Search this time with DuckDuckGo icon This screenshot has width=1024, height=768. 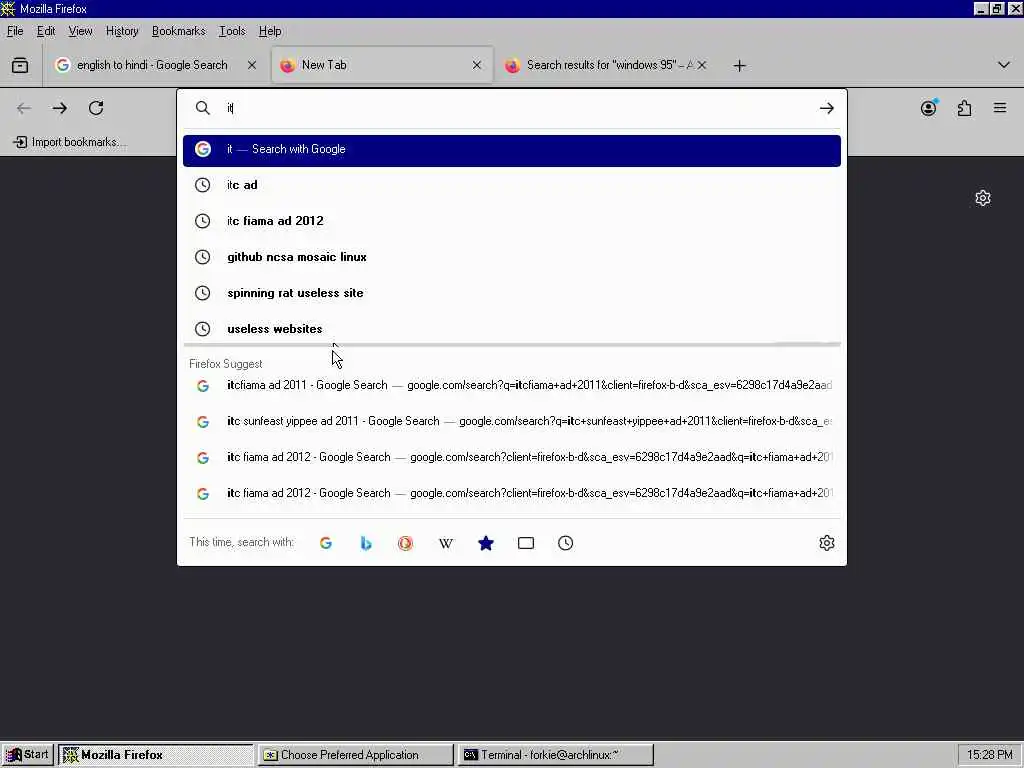pyautogui.click(x=406, y=543)
